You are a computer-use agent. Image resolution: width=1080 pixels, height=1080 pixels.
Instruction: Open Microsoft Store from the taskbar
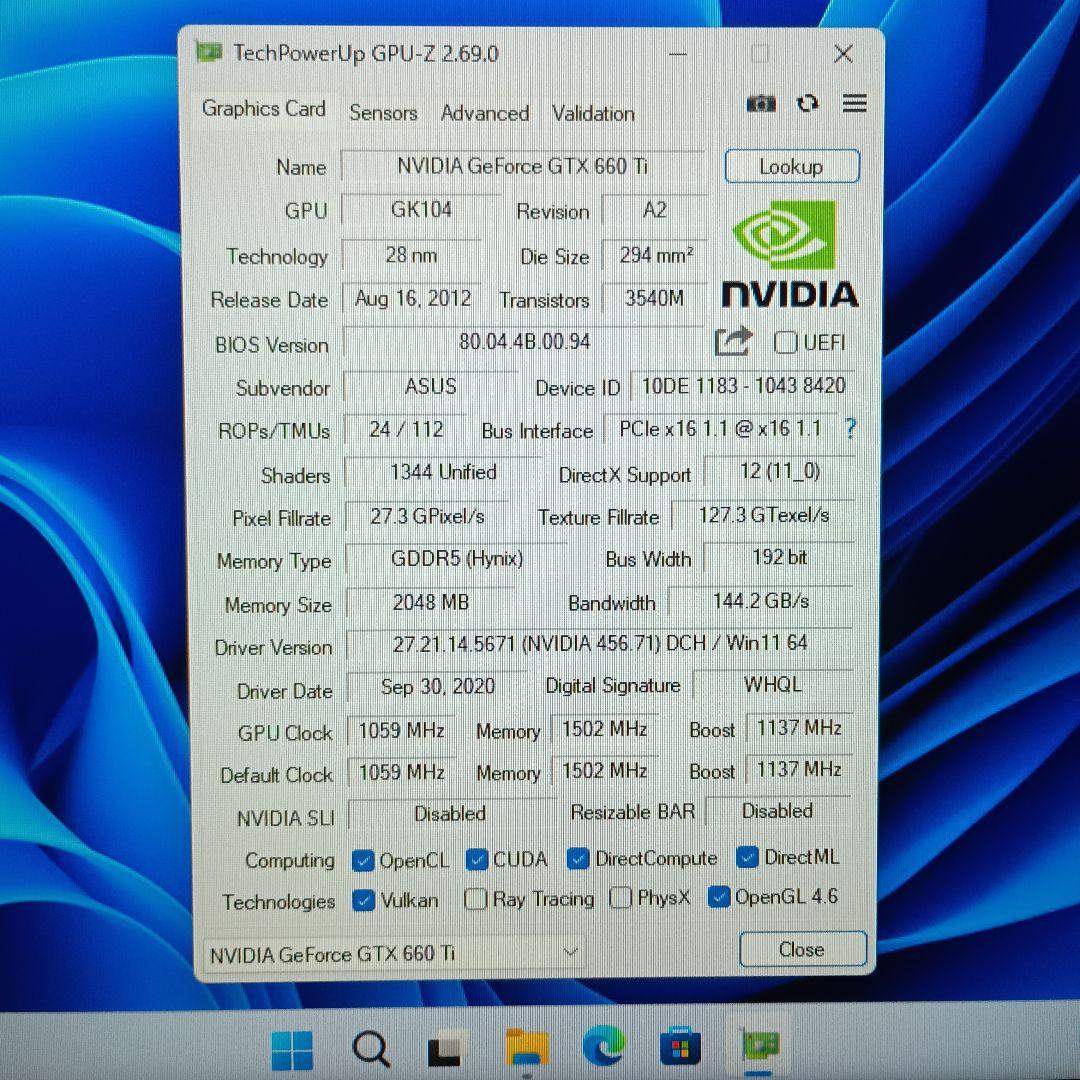tap(681, 1046)
